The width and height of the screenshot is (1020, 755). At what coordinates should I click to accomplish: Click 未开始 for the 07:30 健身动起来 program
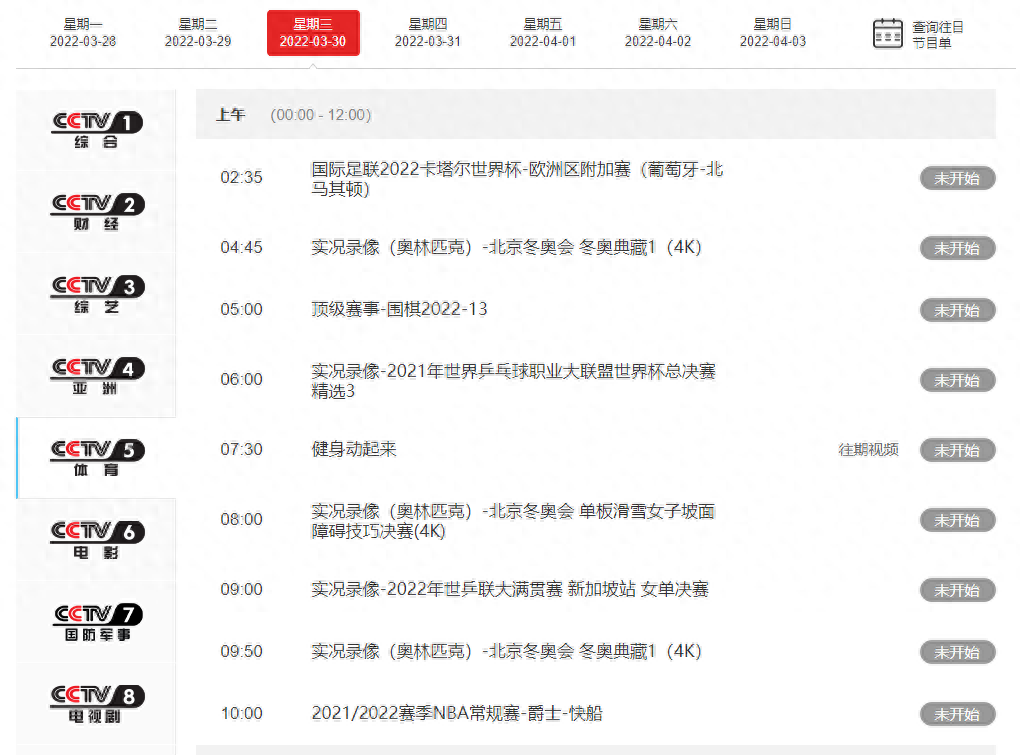[956, 450]
